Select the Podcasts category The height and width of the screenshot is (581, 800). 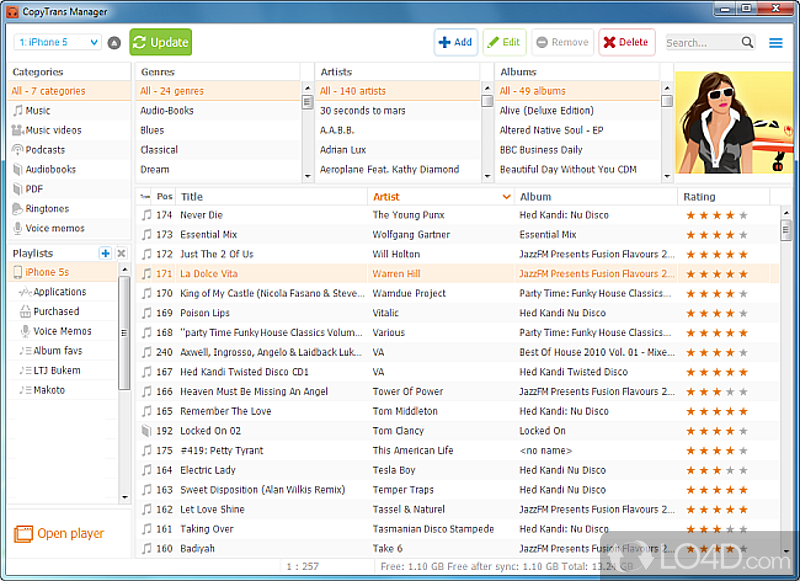pos(69,150)
